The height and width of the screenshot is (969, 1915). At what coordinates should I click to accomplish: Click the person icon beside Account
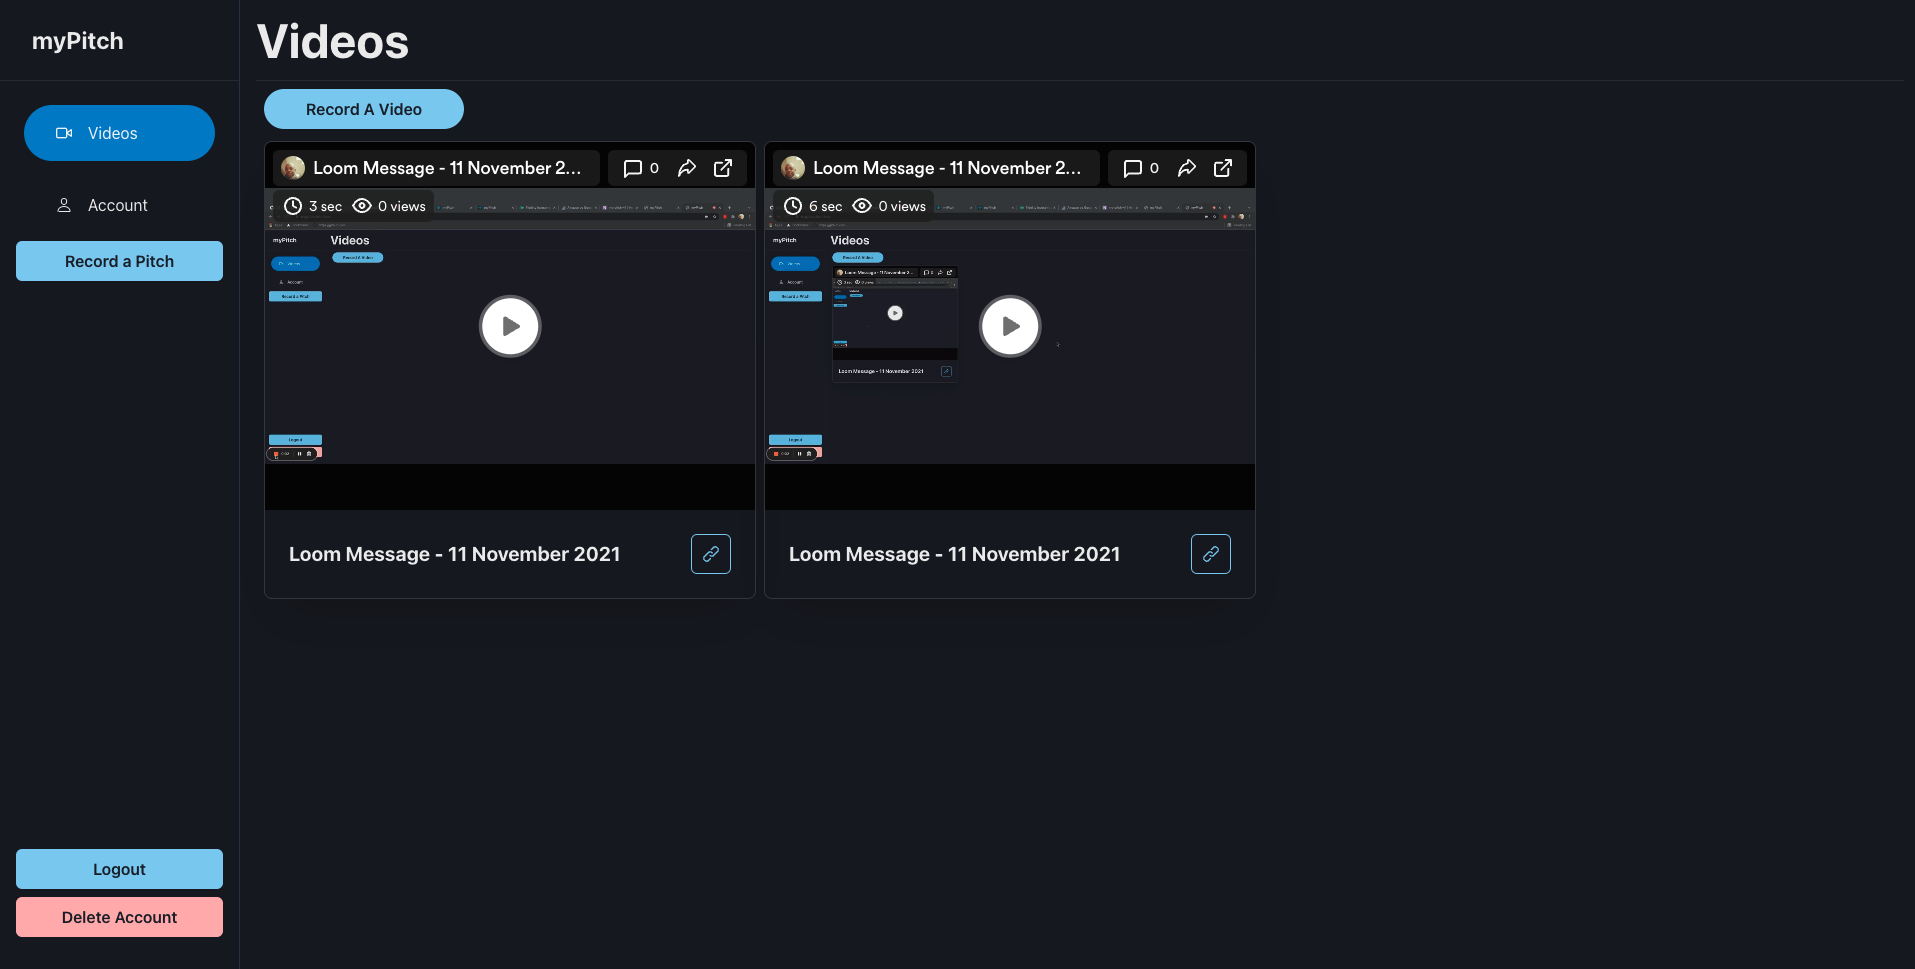coord(64,205)
